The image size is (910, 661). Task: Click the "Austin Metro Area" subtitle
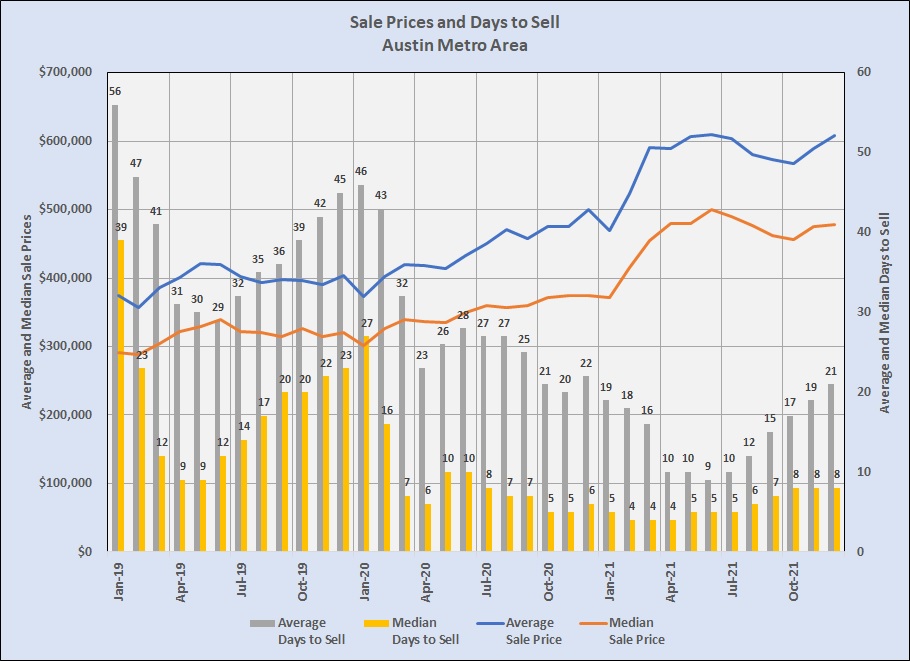tap(454, 44)
